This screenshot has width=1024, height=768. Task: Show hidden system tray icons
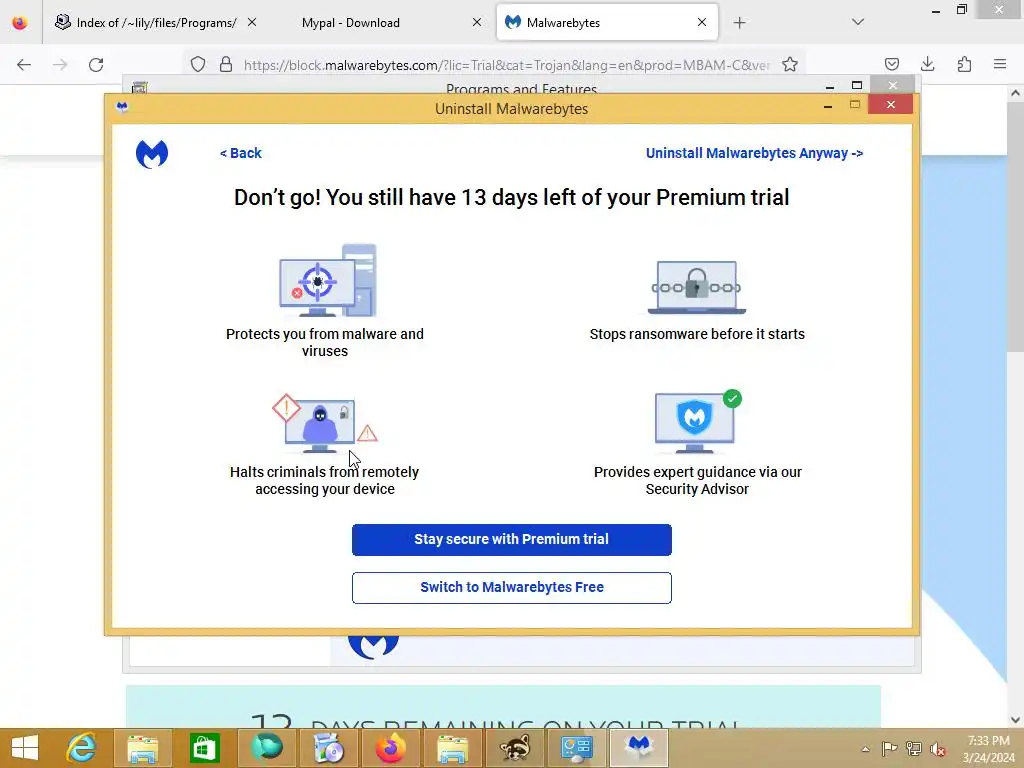coord(865,749)
